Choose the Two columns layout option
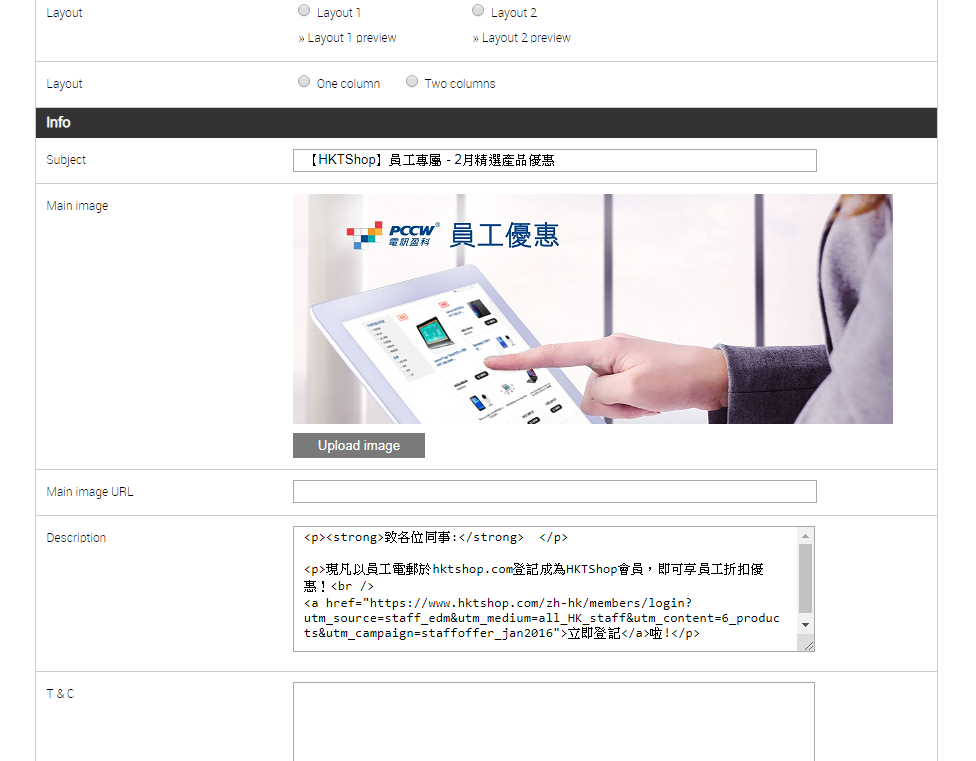The image size is (976, 761). (412, 81)
